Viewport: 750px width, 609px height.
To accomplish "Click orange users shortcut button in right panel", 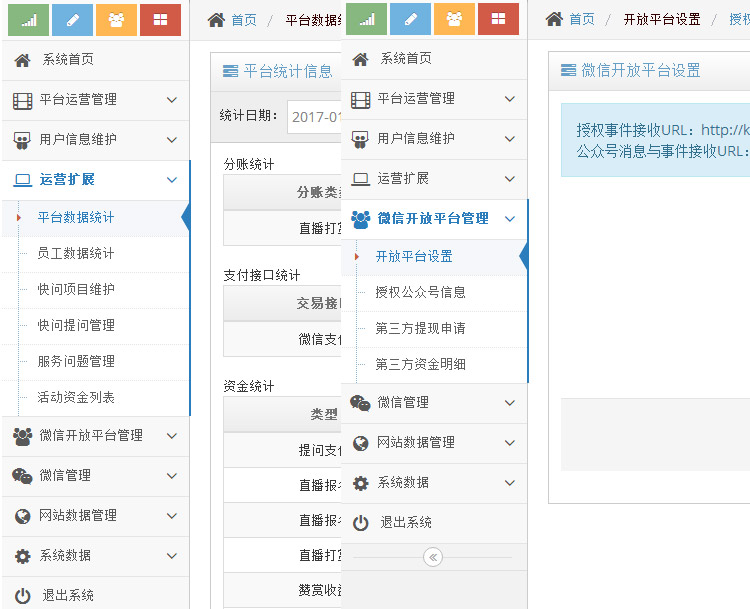I will (x=454, y=19).
